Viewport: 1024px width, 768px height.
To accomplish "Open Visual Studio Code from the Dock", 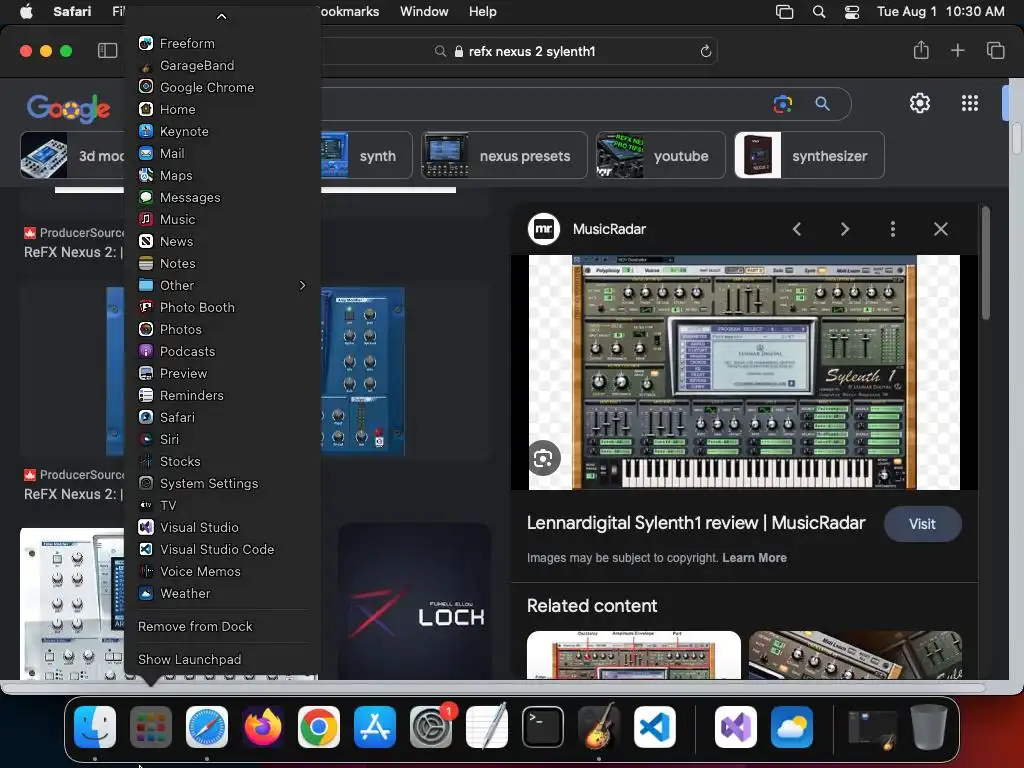I will [x=654, y=727].
